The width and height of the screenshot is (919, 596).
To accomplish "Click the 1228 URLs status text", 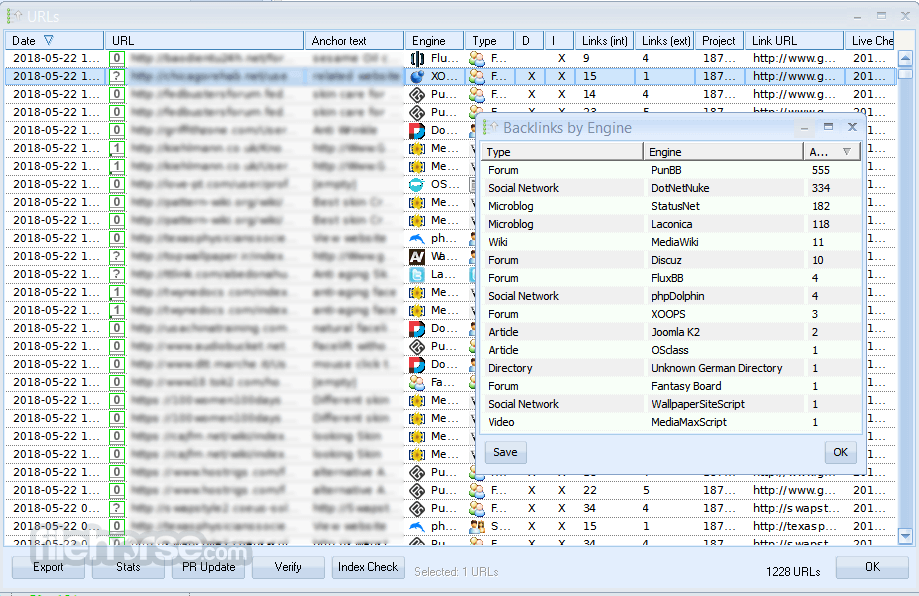I will coord(793,571).
